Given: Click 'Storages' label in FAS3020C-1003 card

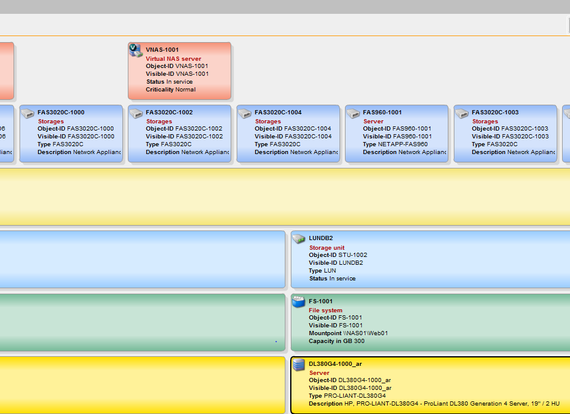Looking at the screenshot, I should [x=485, y=121].
